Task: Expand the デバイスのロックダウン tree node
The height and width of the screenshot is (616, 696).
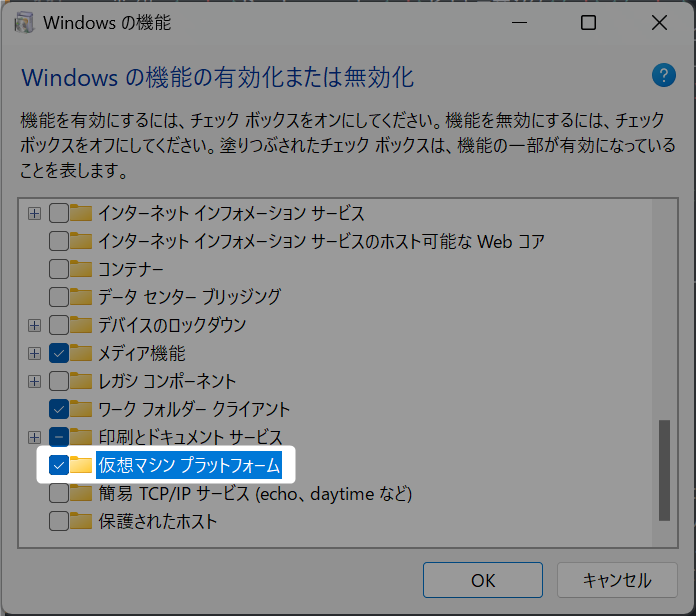Action: pos(34,325)
